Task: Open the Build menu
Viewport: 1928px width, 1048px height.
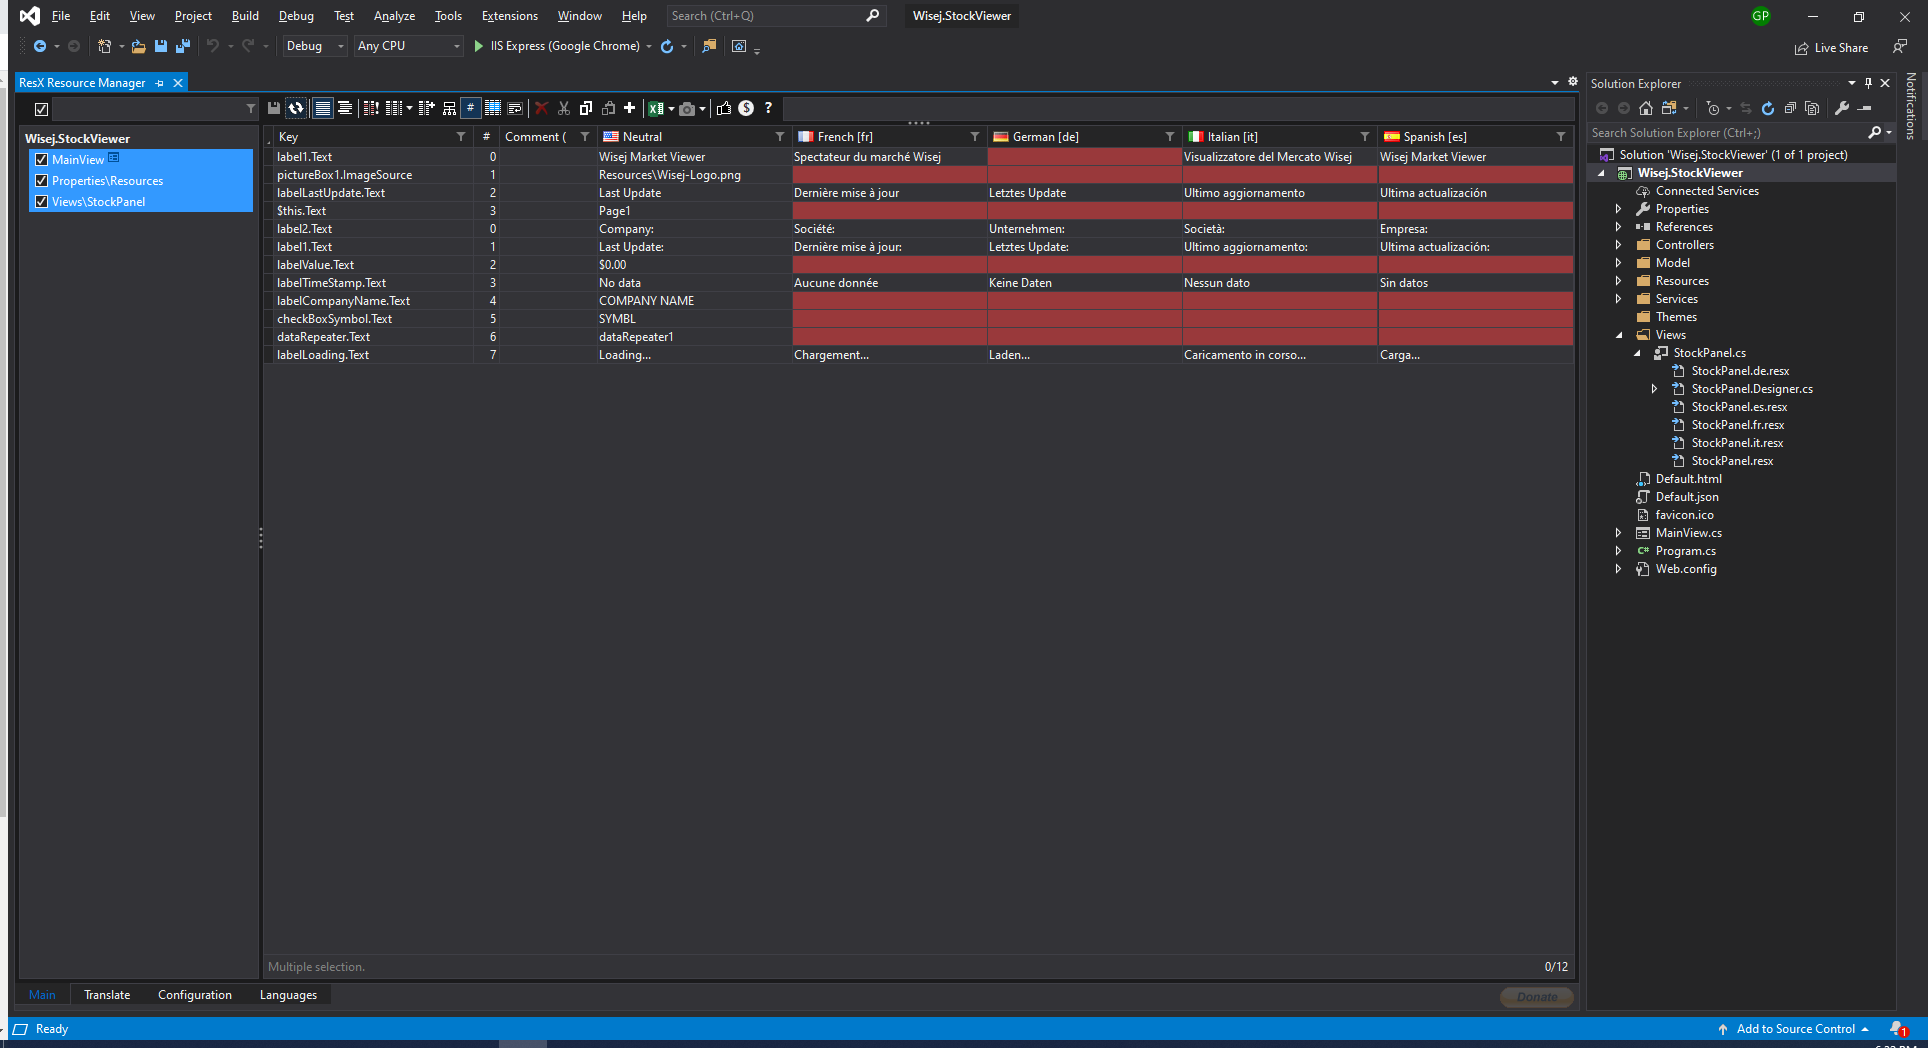Action: point(245,16)
